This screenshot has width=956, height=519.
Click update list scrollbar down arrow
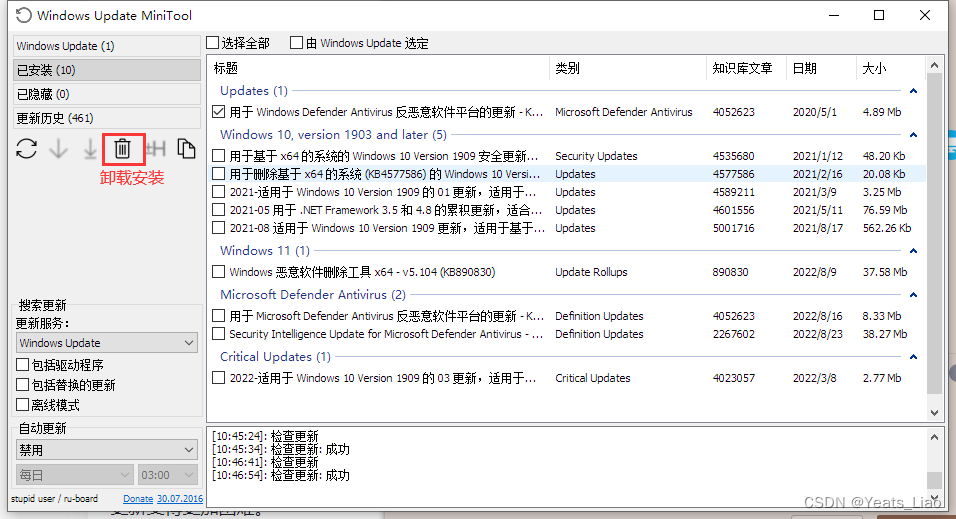pos(934,413)
